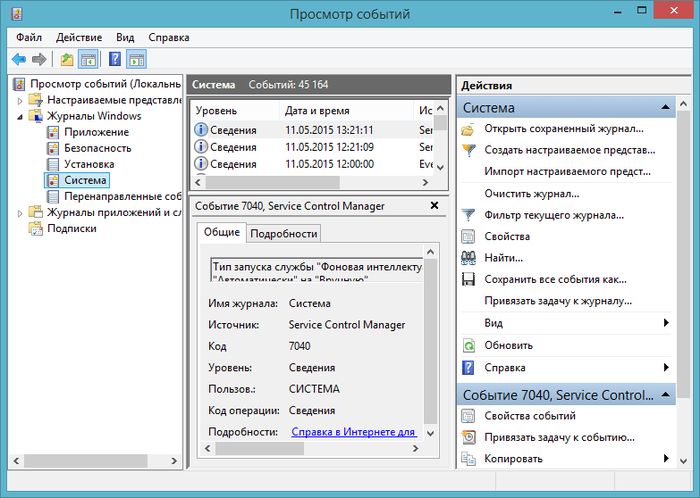Open the Действие menu
700x498 pixels.
pyautogui.click(x=77, y=37)
